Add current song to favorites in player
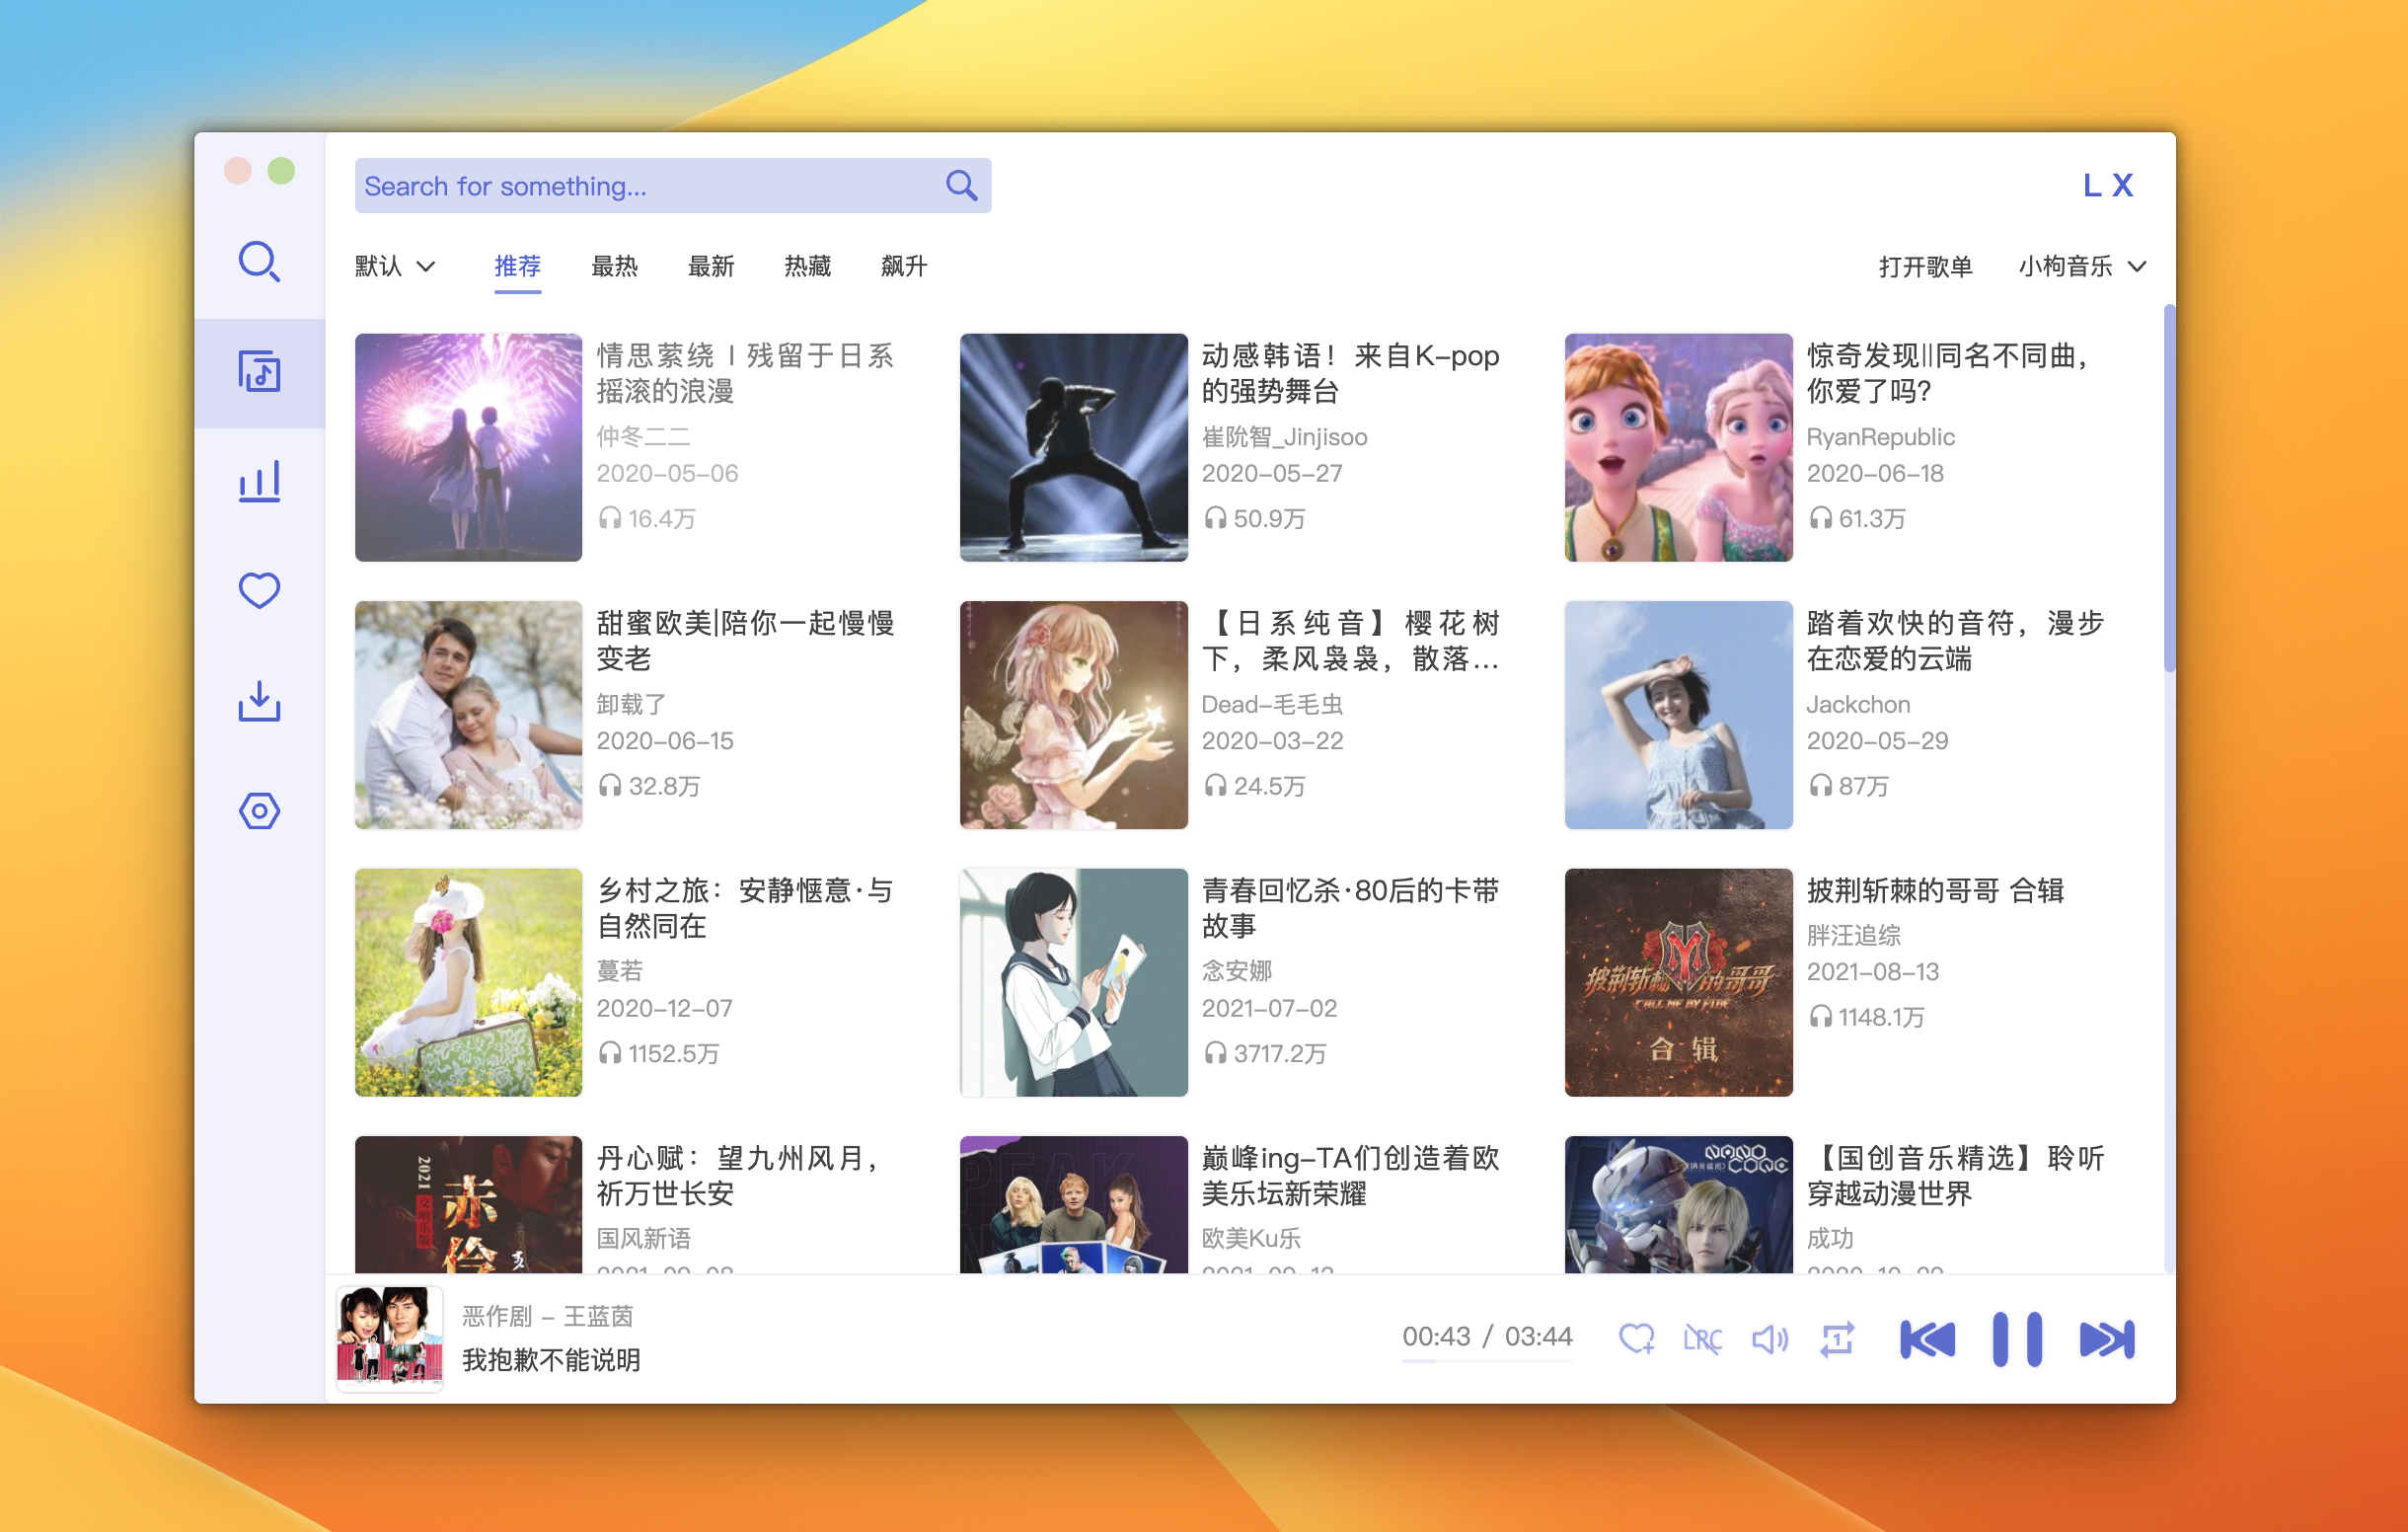The image size is (2408, 1532). pos(1636,1338)
